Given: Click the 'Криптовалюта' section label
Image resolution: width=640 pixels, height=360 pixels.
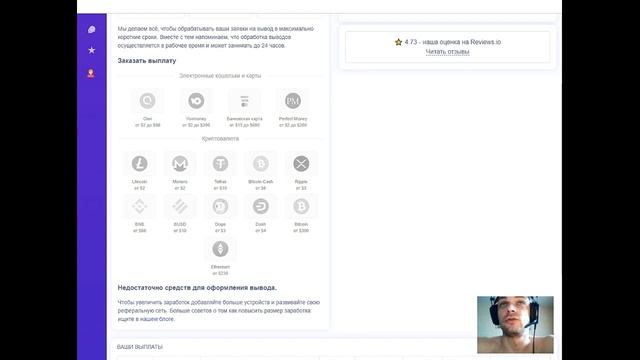Looking at the screenshot, I should (x=220, y=139).
